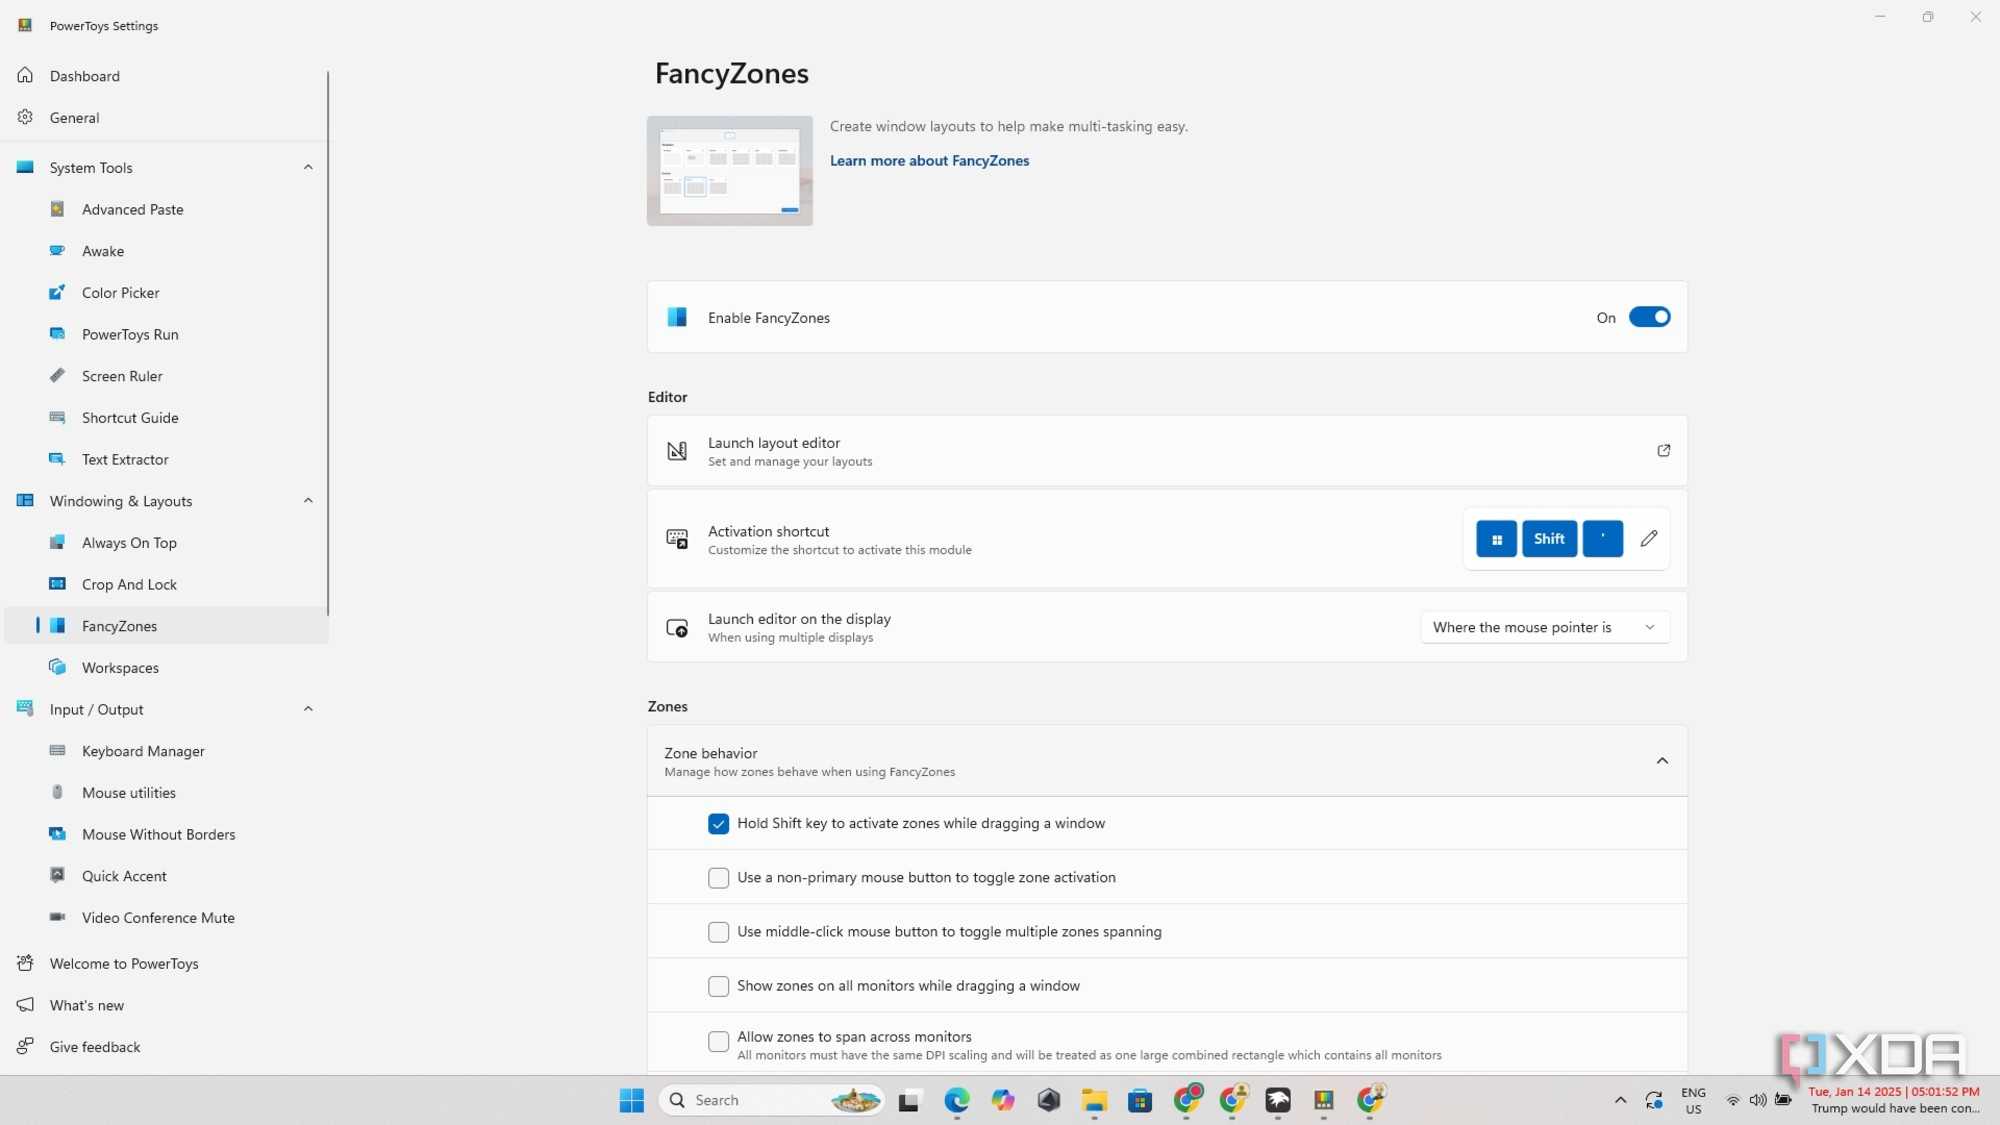Click the launch layout editor external icon
The image size is (2000, 1125).
1664,451
